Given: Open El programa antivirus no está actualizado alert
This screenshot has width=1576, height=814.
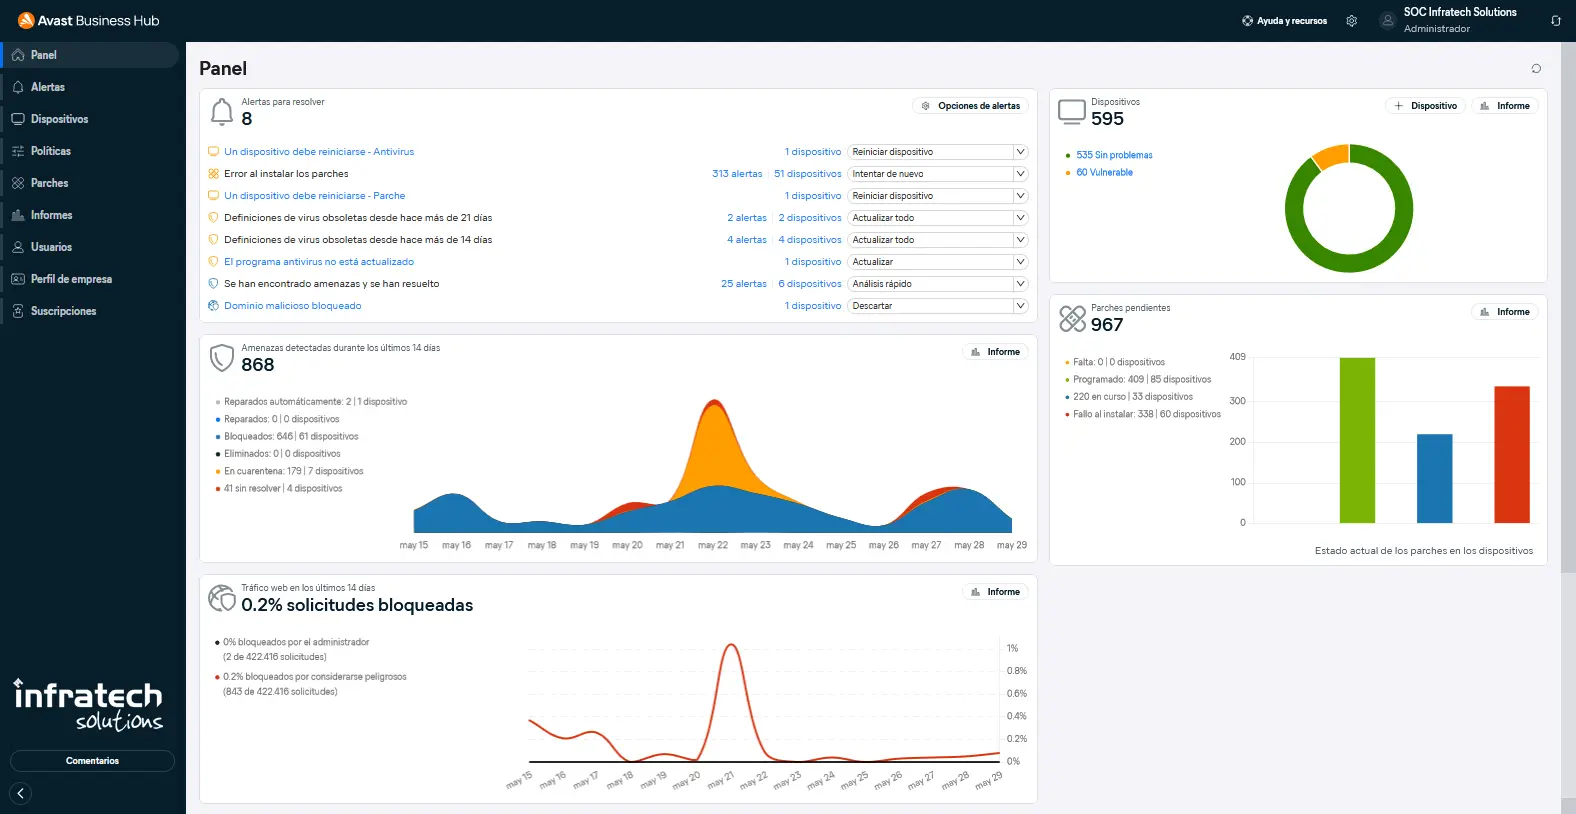Looking at the screenshot, I should [319, 262].
